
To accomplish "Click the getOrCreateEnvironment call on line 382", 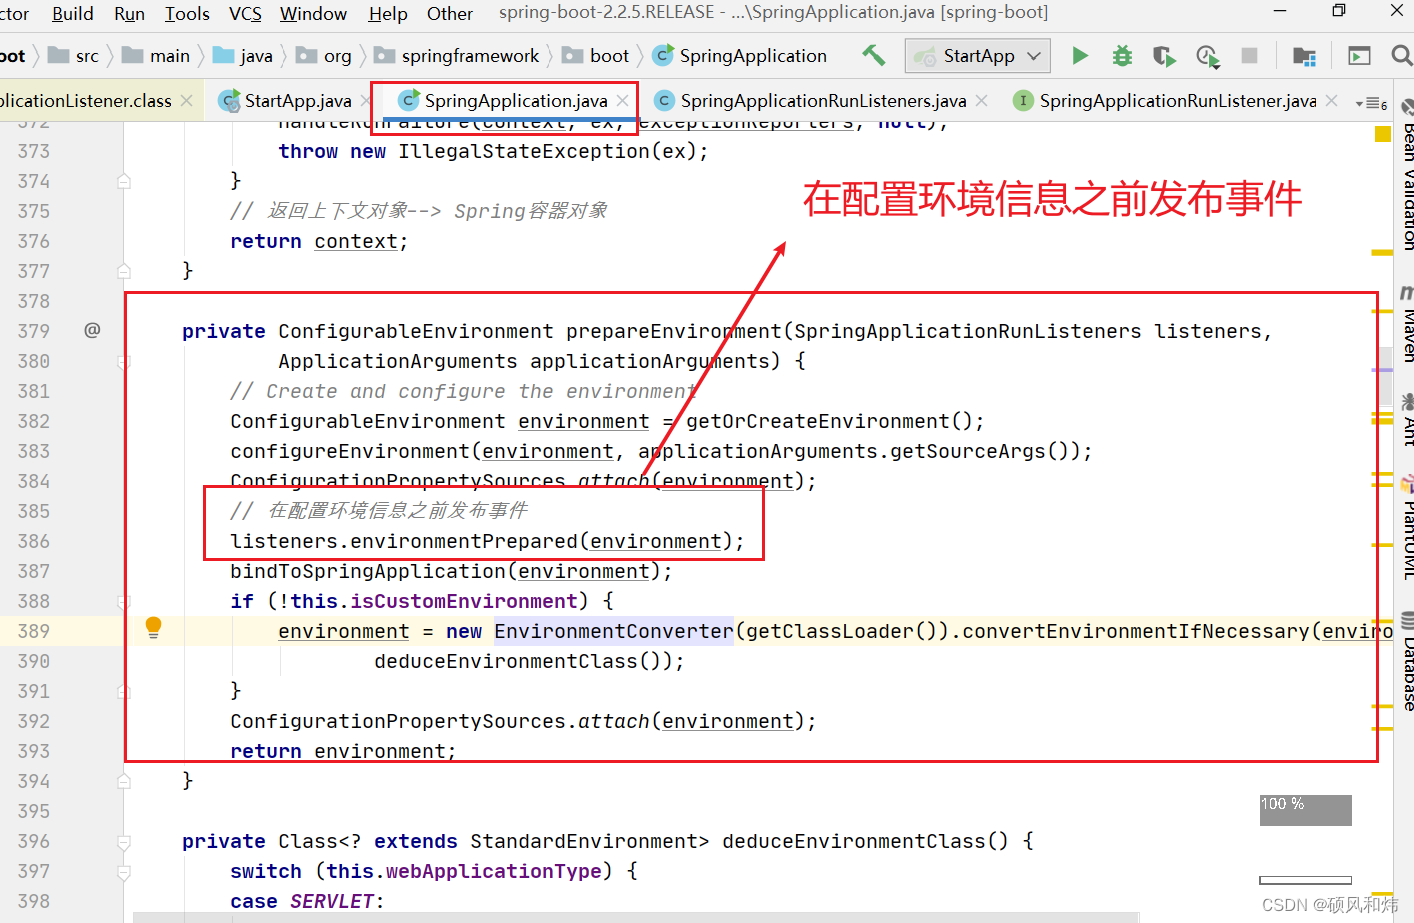I will 818,421.
